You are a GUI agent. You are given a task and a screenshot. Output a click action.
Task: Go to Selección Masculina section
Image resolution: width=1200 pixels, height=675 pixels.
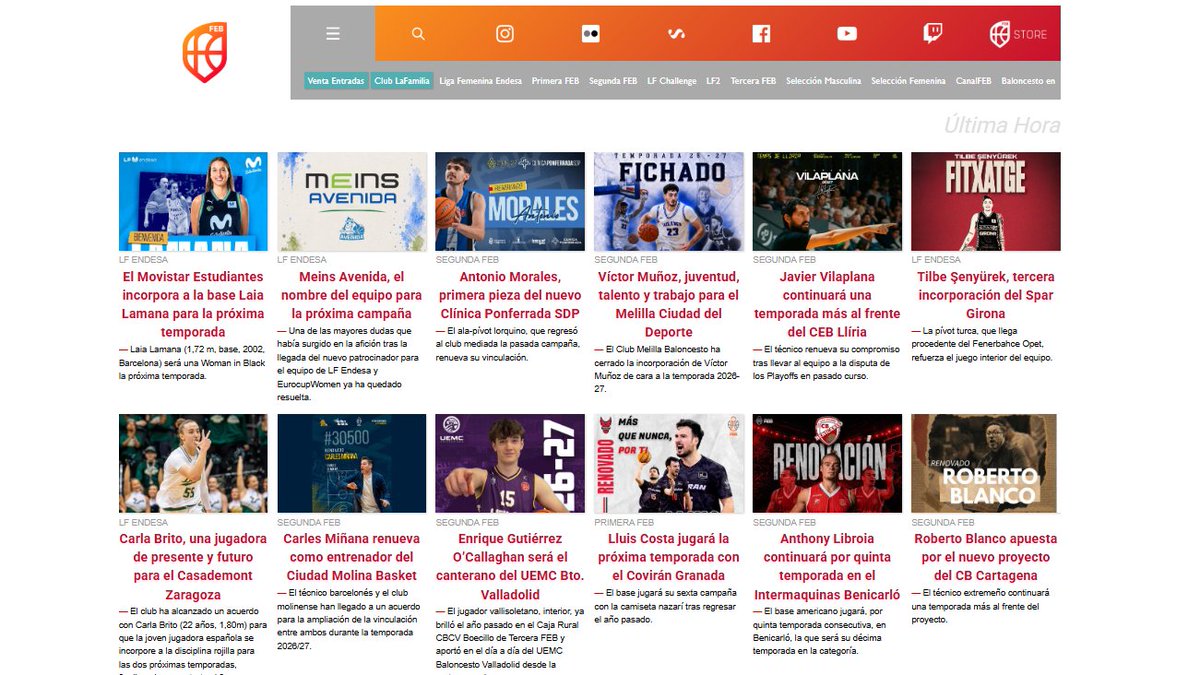823,81
